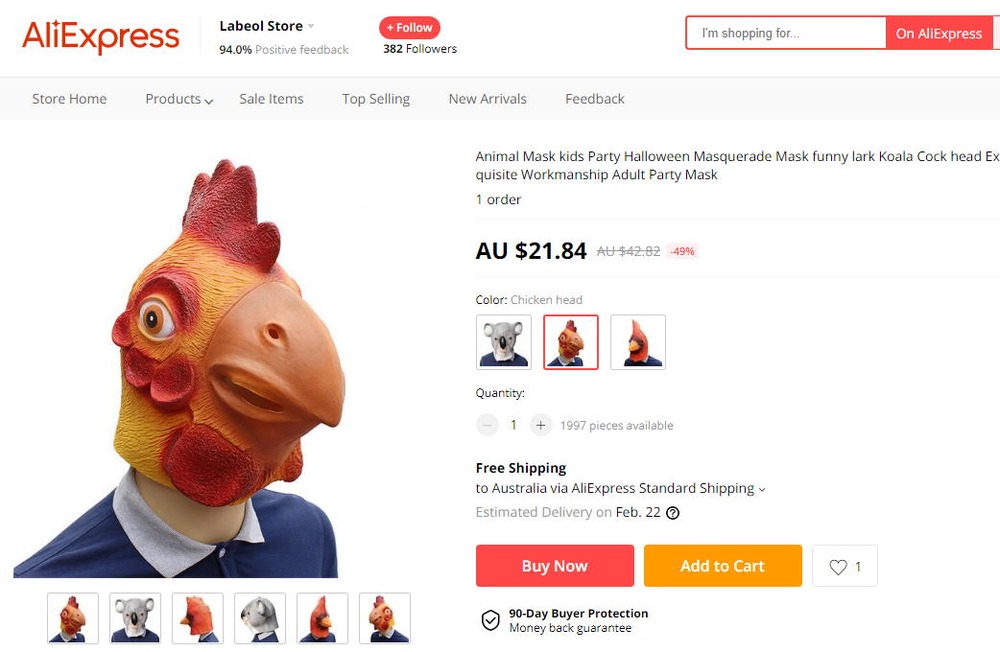
Task: Click the buyer protection shield icon
Action: coord(491,621)
